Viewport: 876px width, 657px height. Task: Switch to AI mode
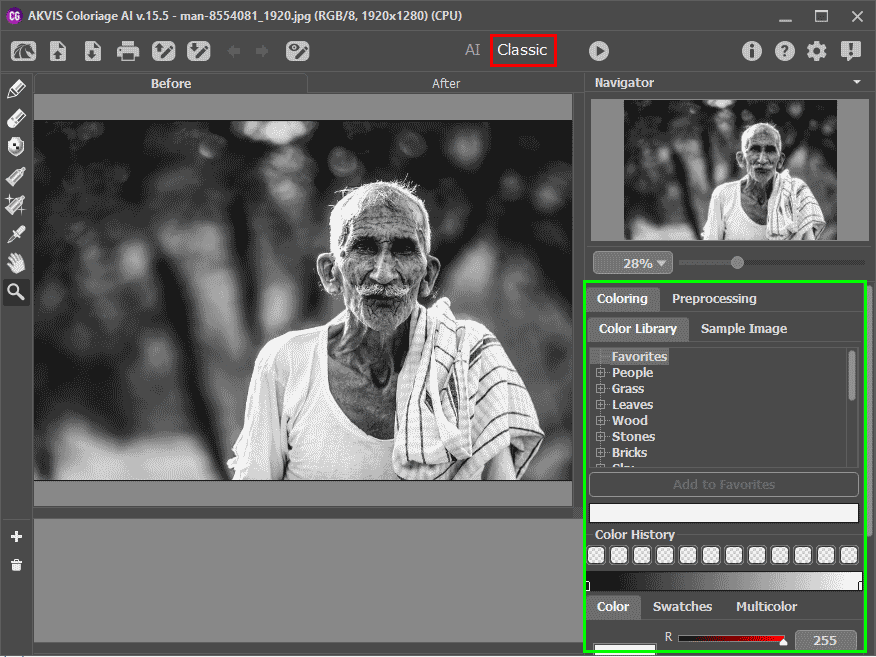coord(472,50)
